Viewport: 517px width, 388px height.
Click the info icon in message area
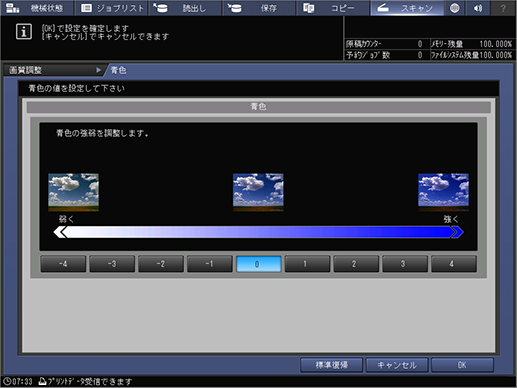[x=24, y=32]
